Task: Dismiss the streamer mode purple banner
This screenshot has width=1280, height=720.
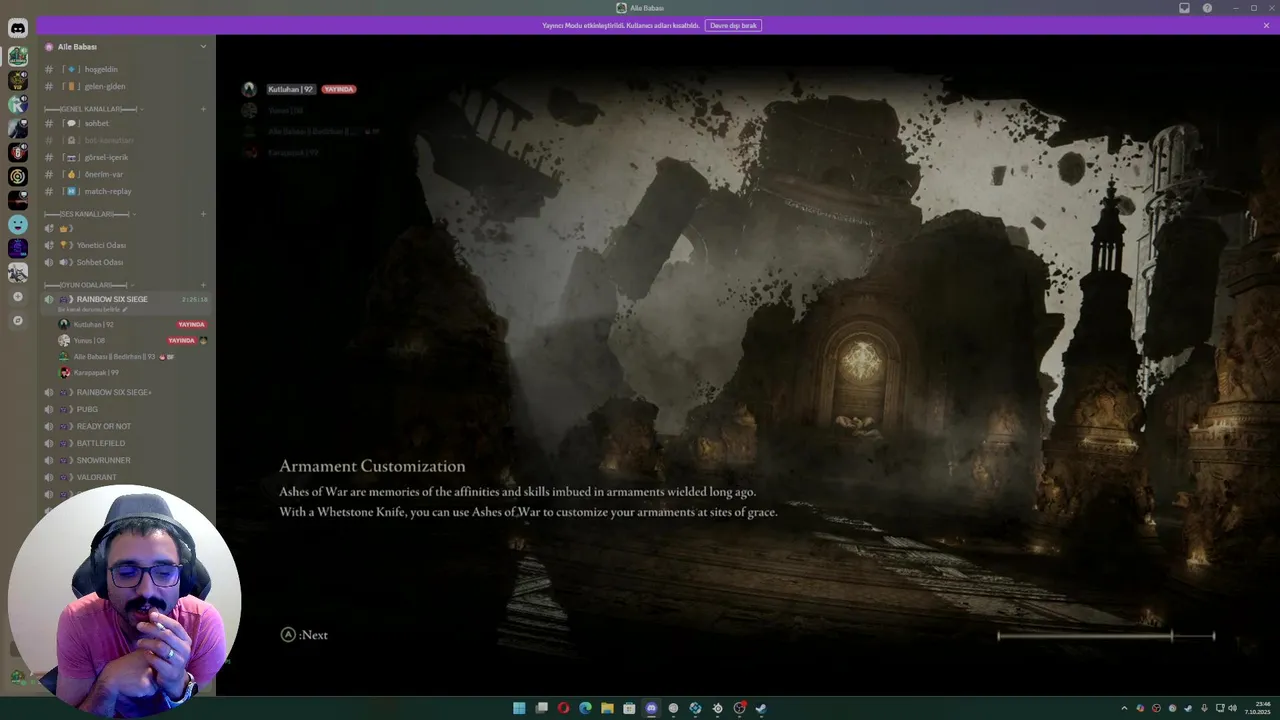Action: coord(1266,25)
